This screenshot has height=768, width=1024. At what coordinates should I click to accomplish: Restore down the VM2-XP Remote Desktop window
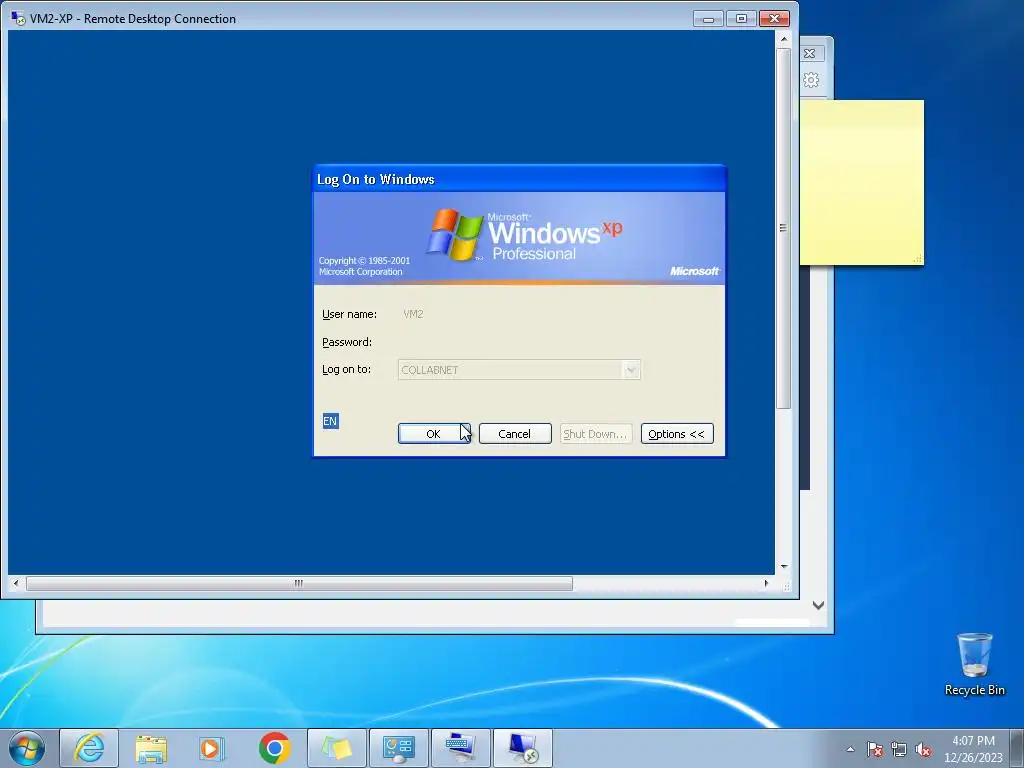click(741, 18)
